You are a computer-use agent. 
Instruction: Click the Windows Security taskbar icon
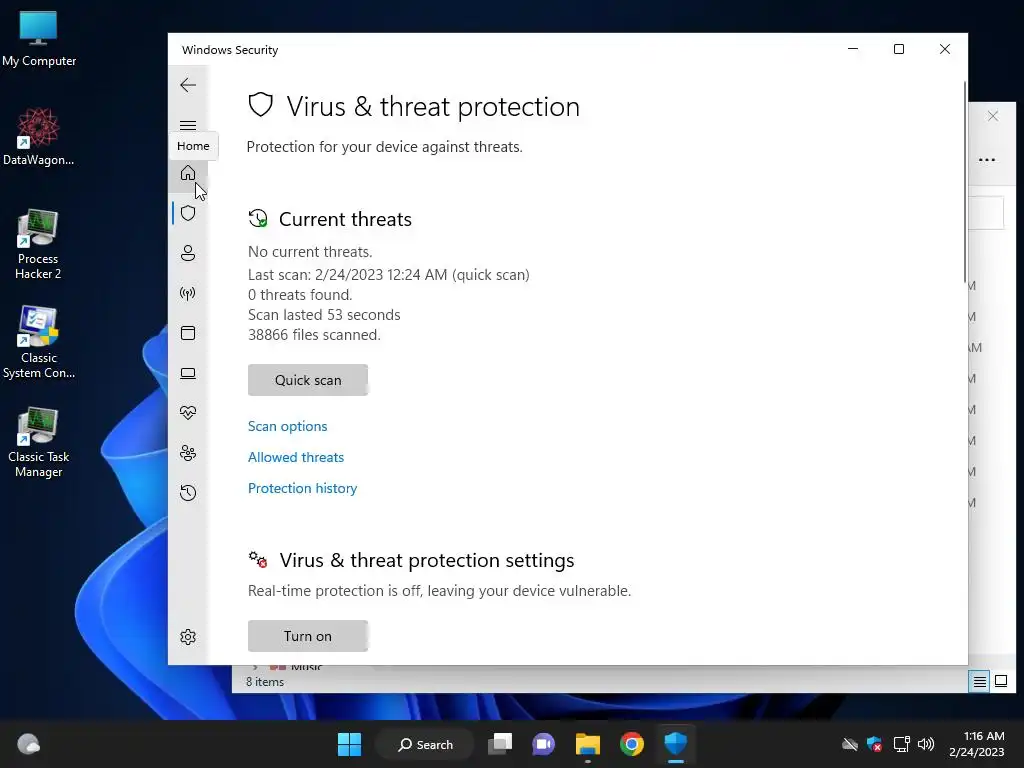point(675,744)
